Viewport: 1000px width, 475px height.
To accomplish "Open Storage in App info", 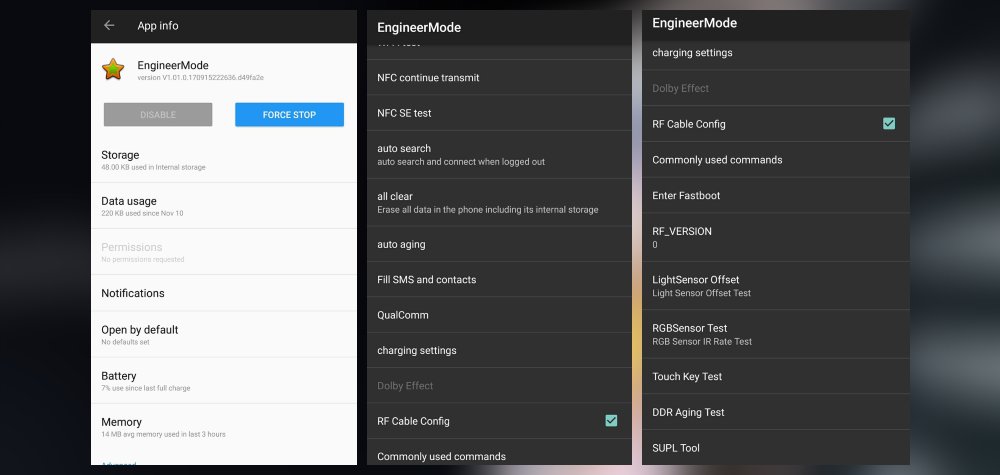I will [x=224, y=160].
